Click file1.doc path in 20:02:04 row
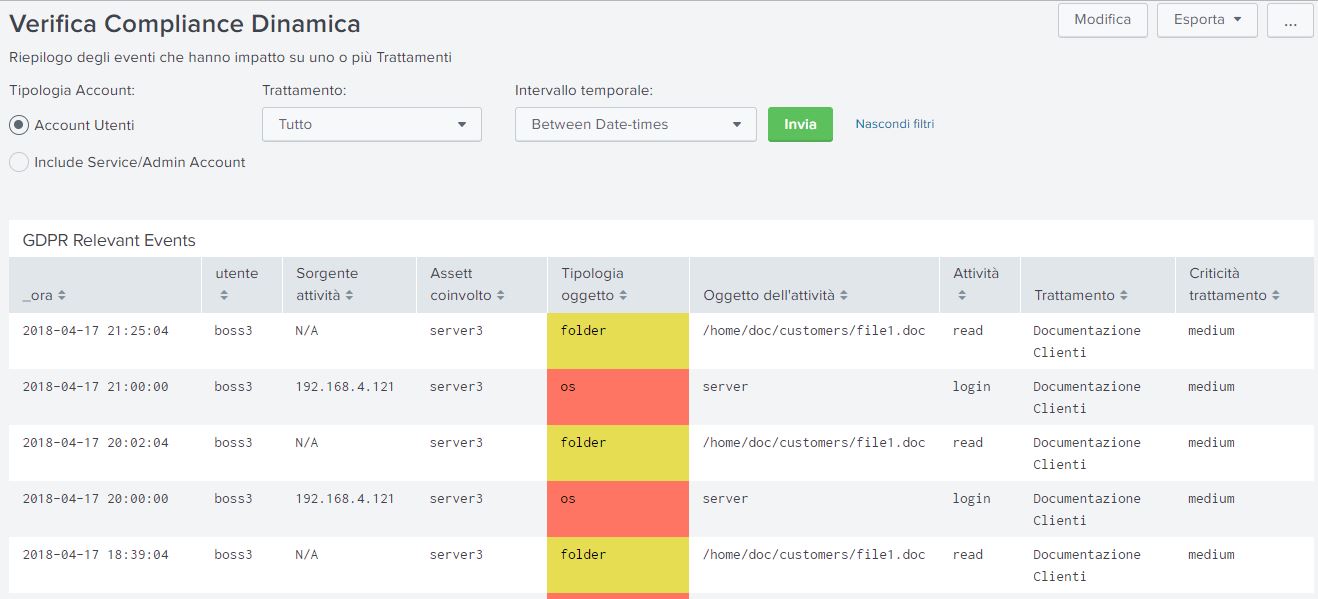This screenshot has height=599, width=1318. 814,442
